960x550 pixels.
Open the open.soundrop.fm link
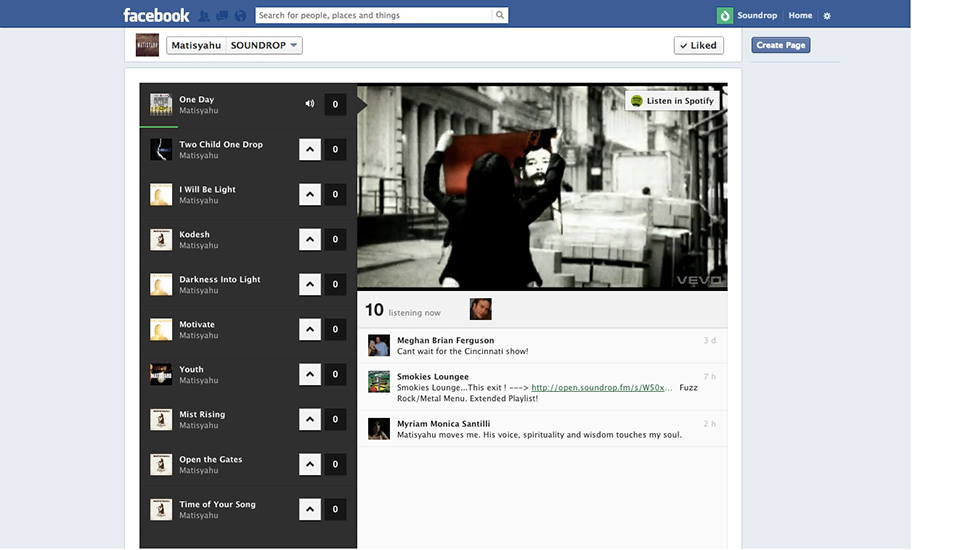(x=601, y=388)
